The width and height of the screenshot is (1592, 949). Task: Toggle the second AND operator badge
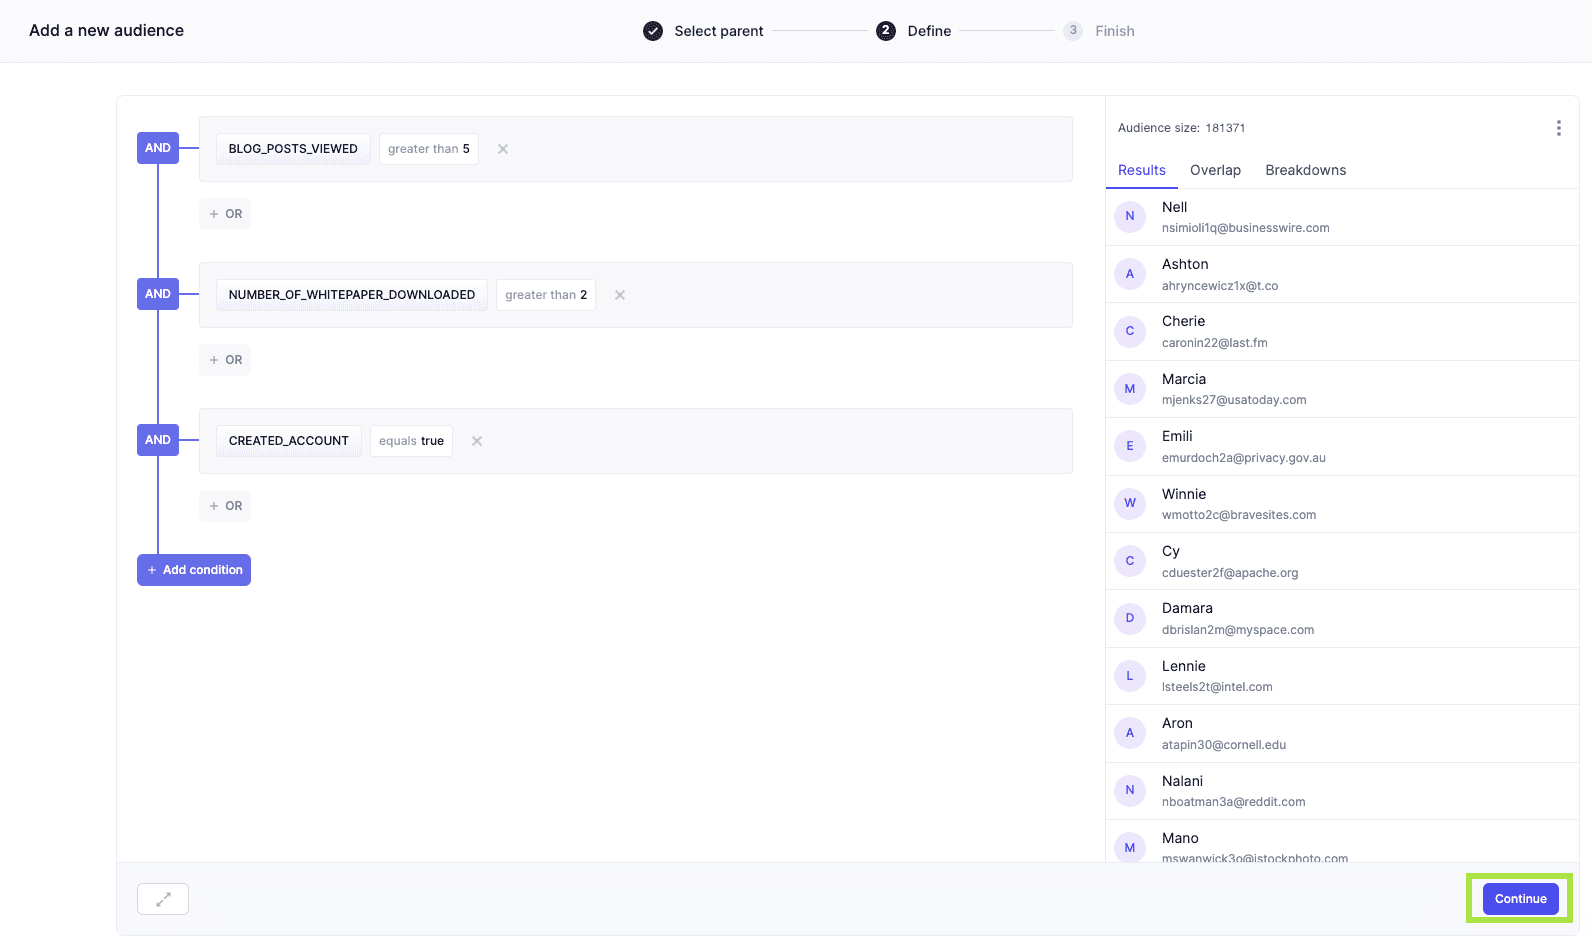158,294
